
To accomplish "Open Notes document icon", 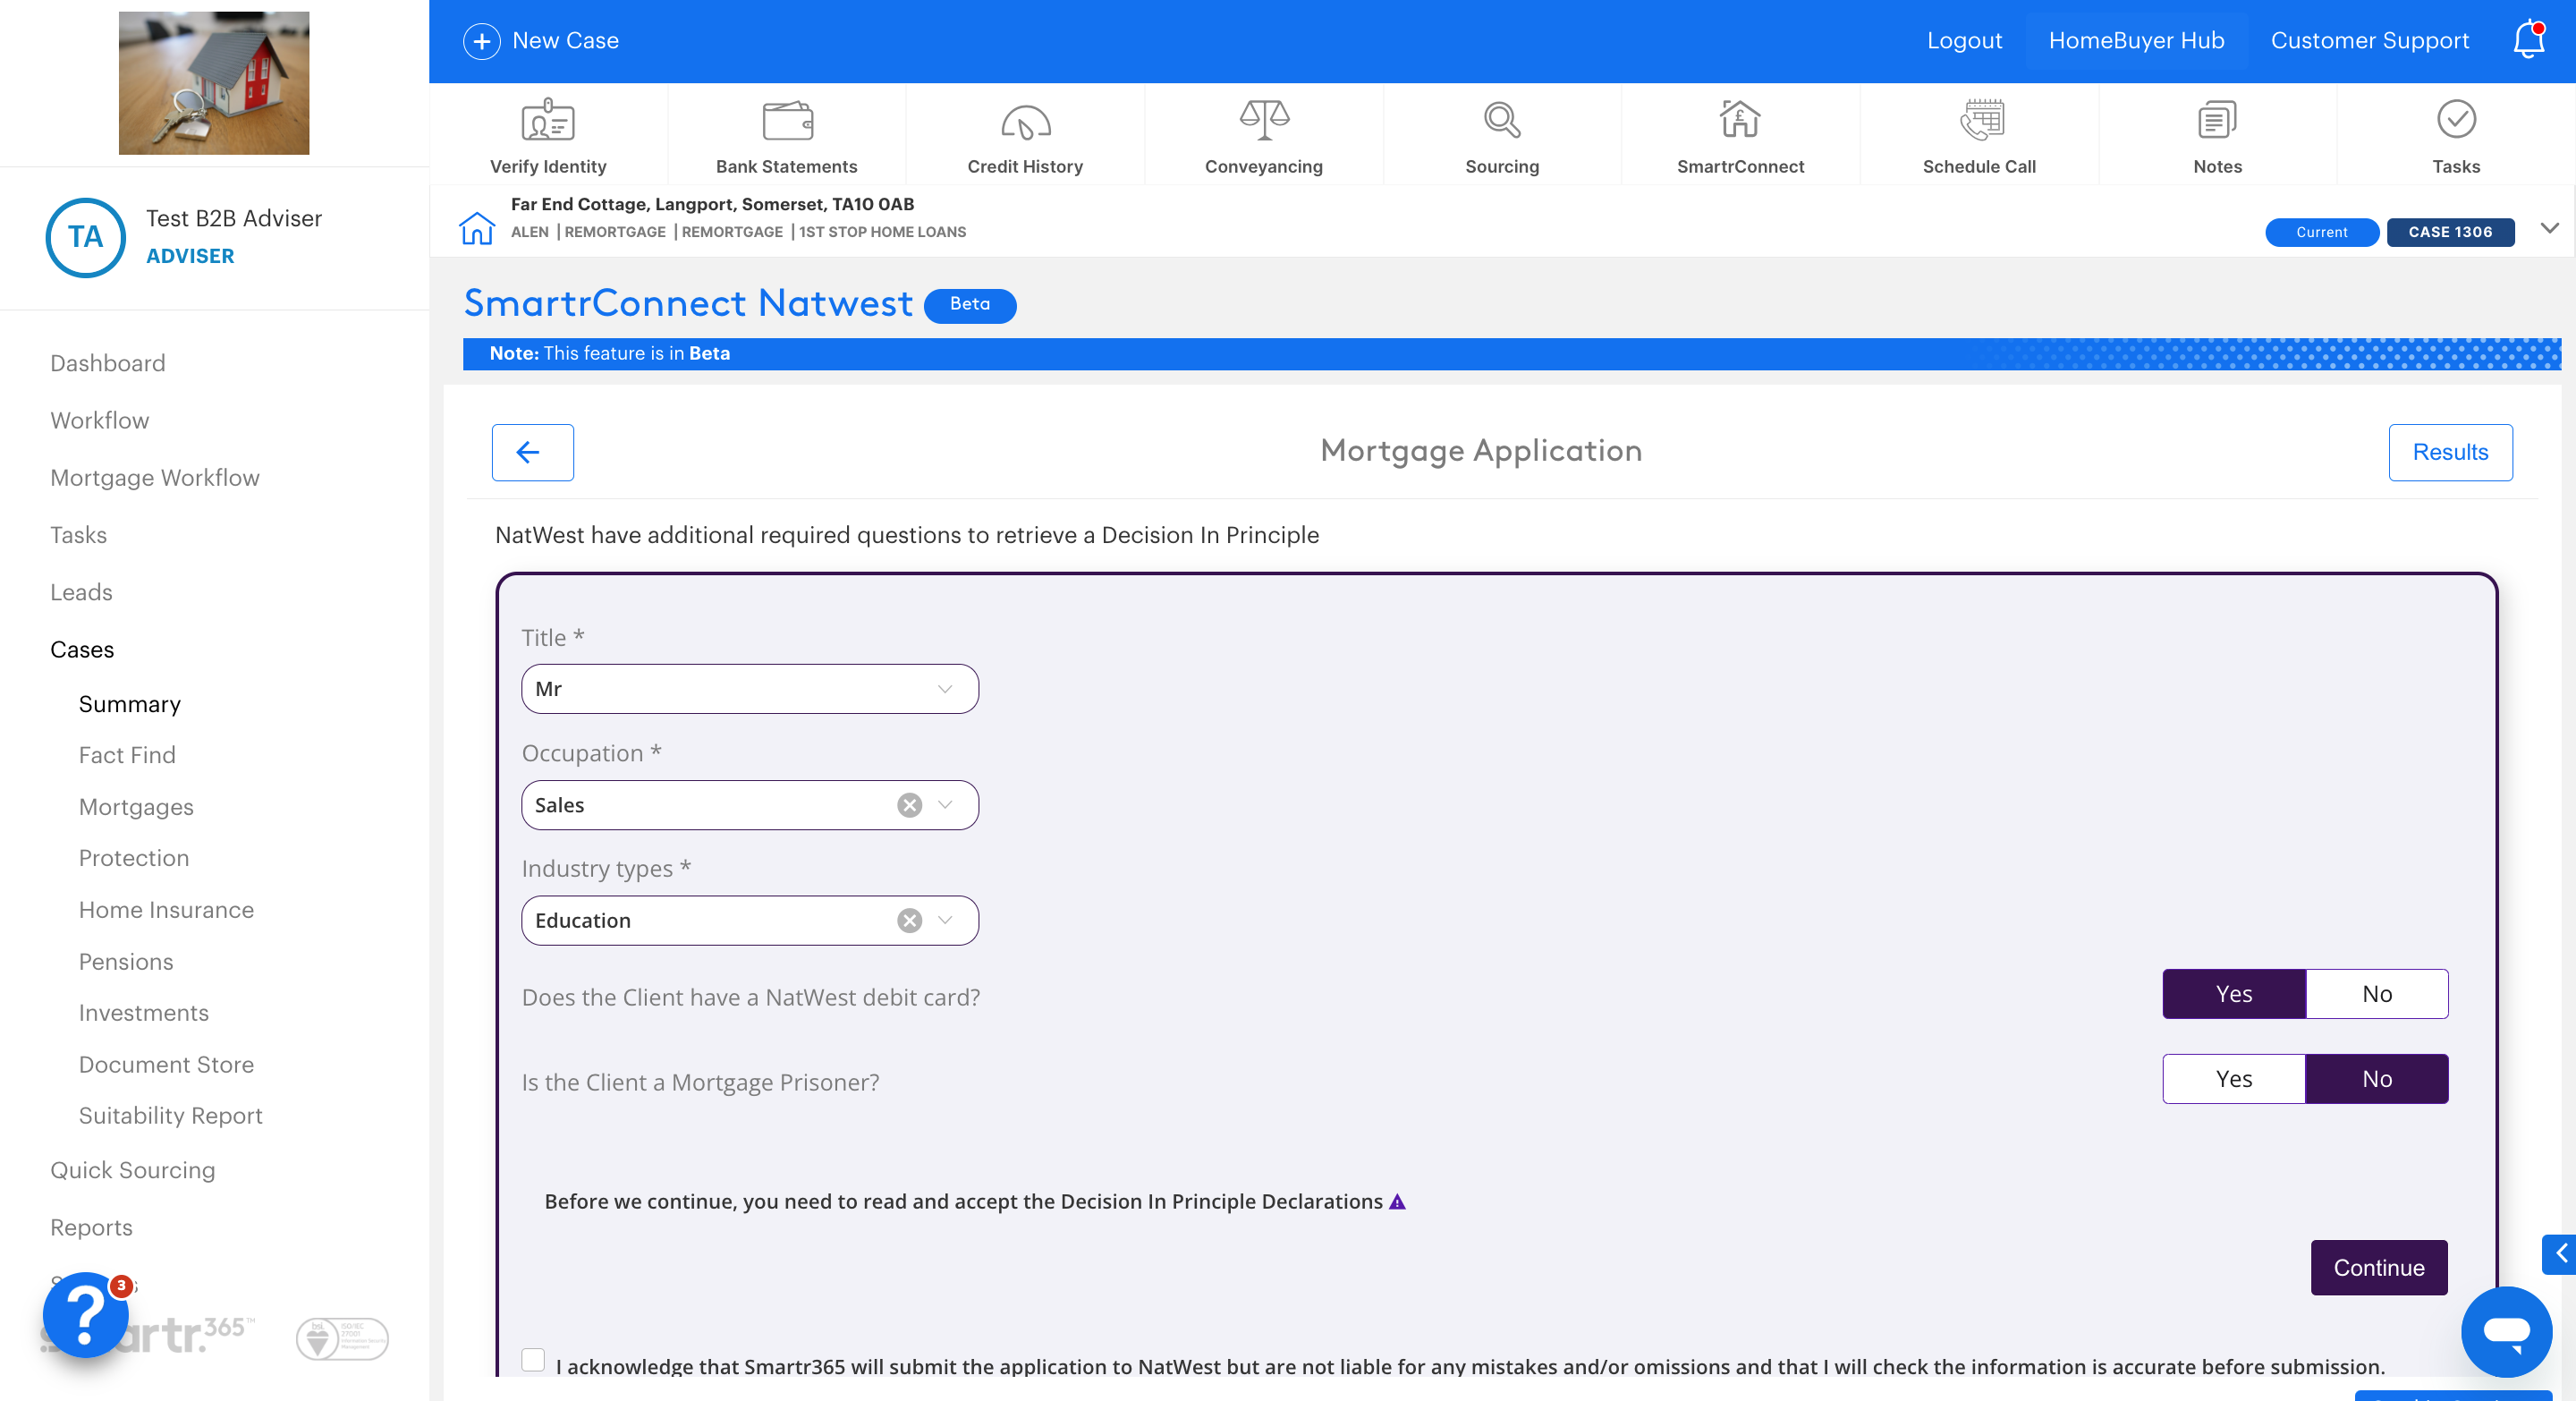I will tap(2217, 121).
